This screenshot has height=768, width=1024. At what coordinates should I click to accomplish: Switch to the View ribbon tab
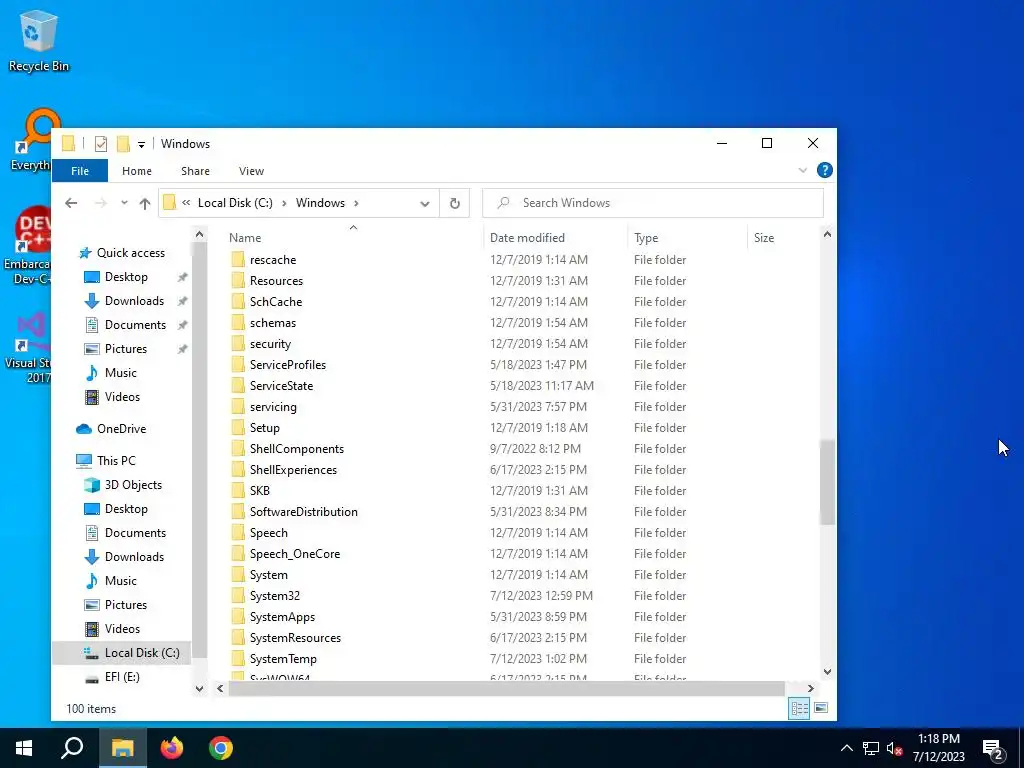251,171
